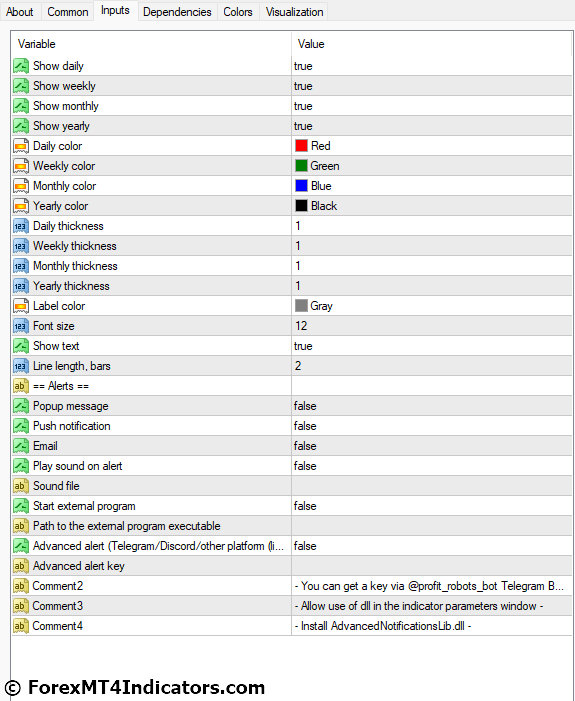Click the boolean icon beside Popup message

(21, 406)
